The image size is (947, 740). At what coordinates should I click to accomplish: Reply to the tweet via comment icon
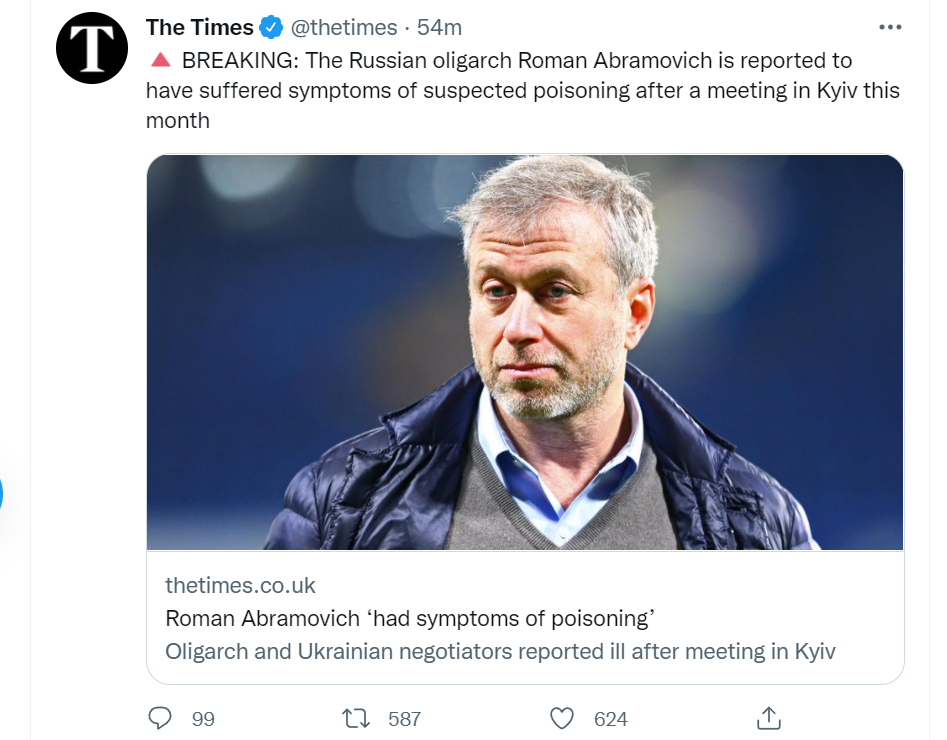(x=161, y=718)
